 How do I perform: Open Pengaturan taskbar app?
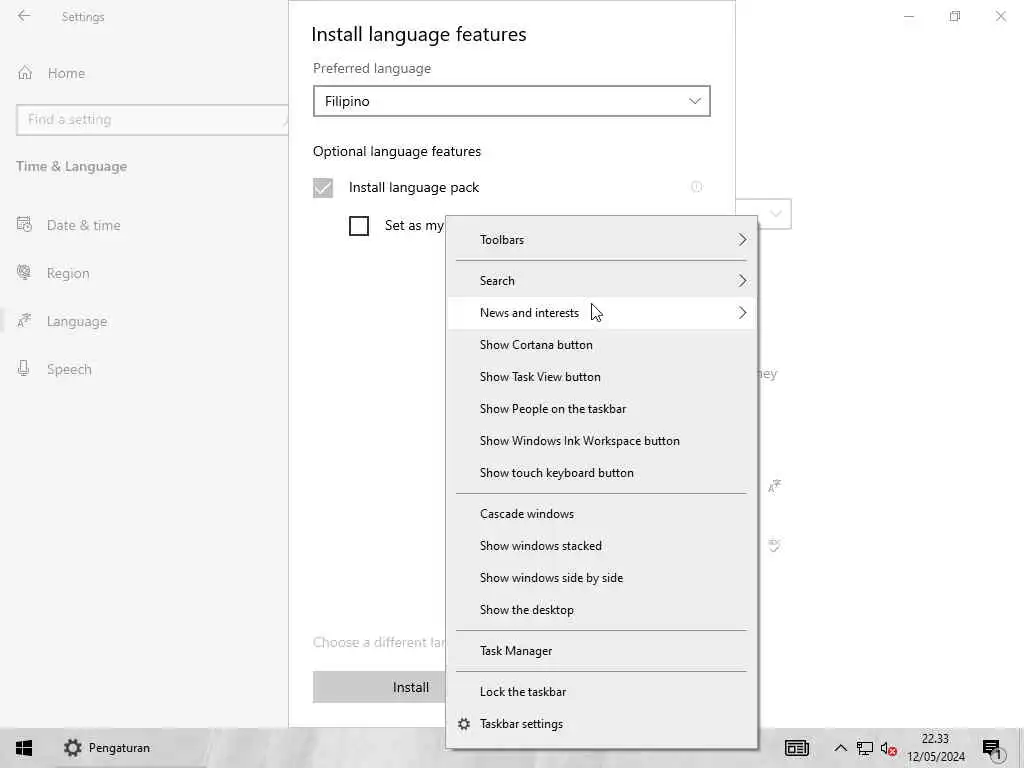(108, 748)
